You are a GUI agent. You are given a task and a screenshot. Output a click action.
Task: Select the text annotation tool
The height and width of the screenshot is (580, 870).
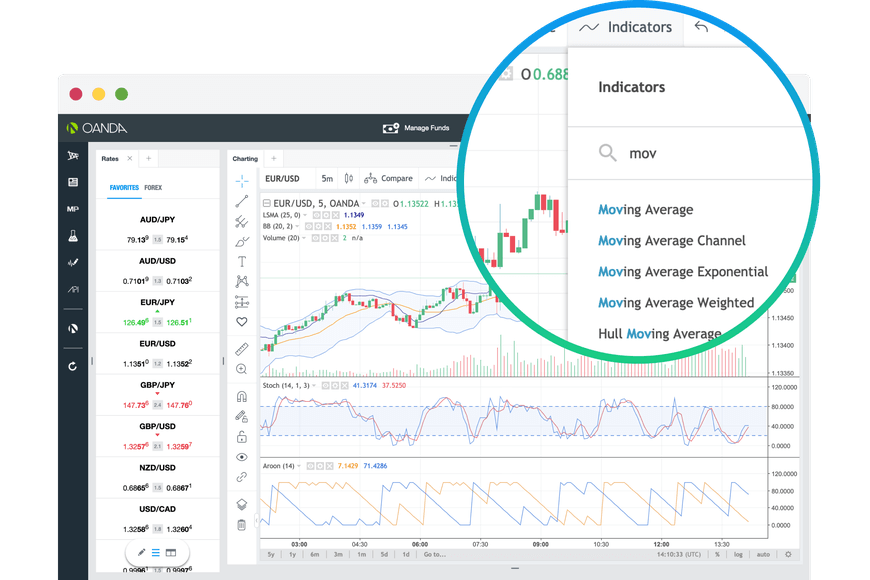pos(242,261)
